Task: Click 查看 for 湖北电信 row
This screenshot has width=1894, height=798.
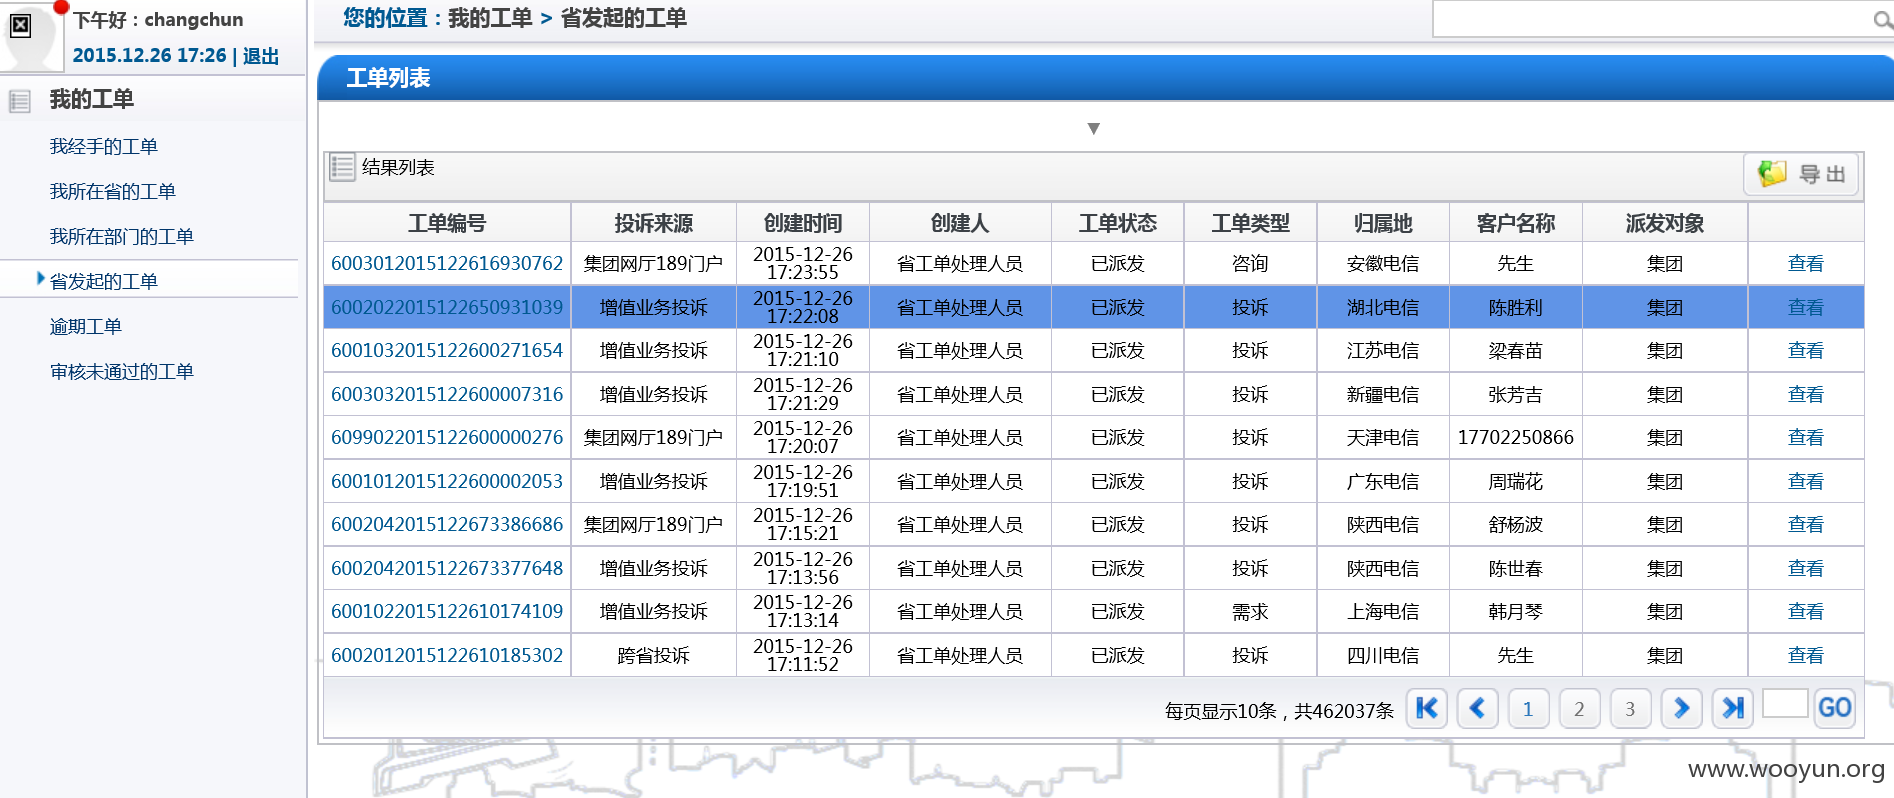Action: (1805, 307)
